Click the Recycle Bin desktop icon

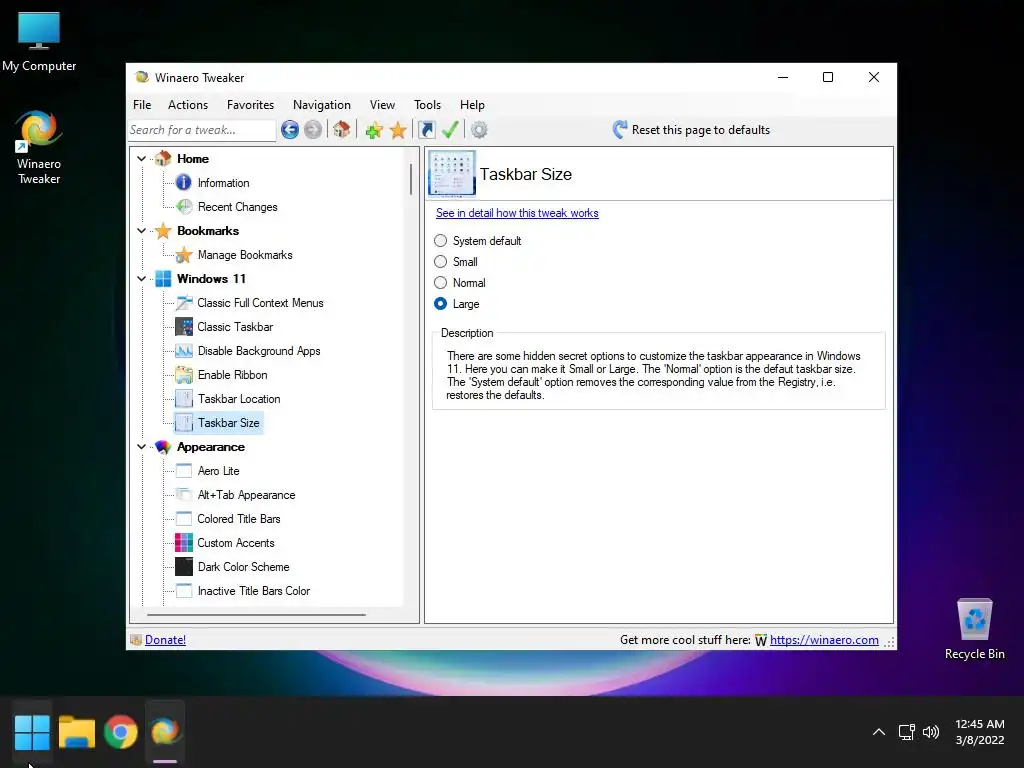tap(974, 630)
